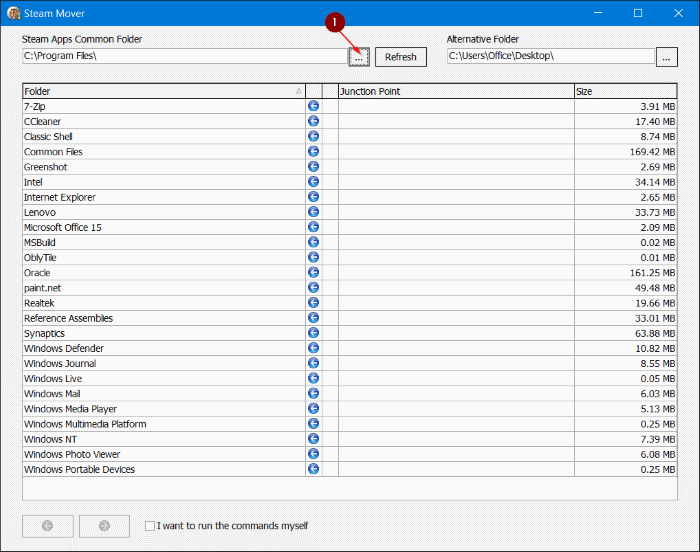Select the Greenshot folder name
The width and height of the screenshot is (700, 552).
click(x=46, y=167)
